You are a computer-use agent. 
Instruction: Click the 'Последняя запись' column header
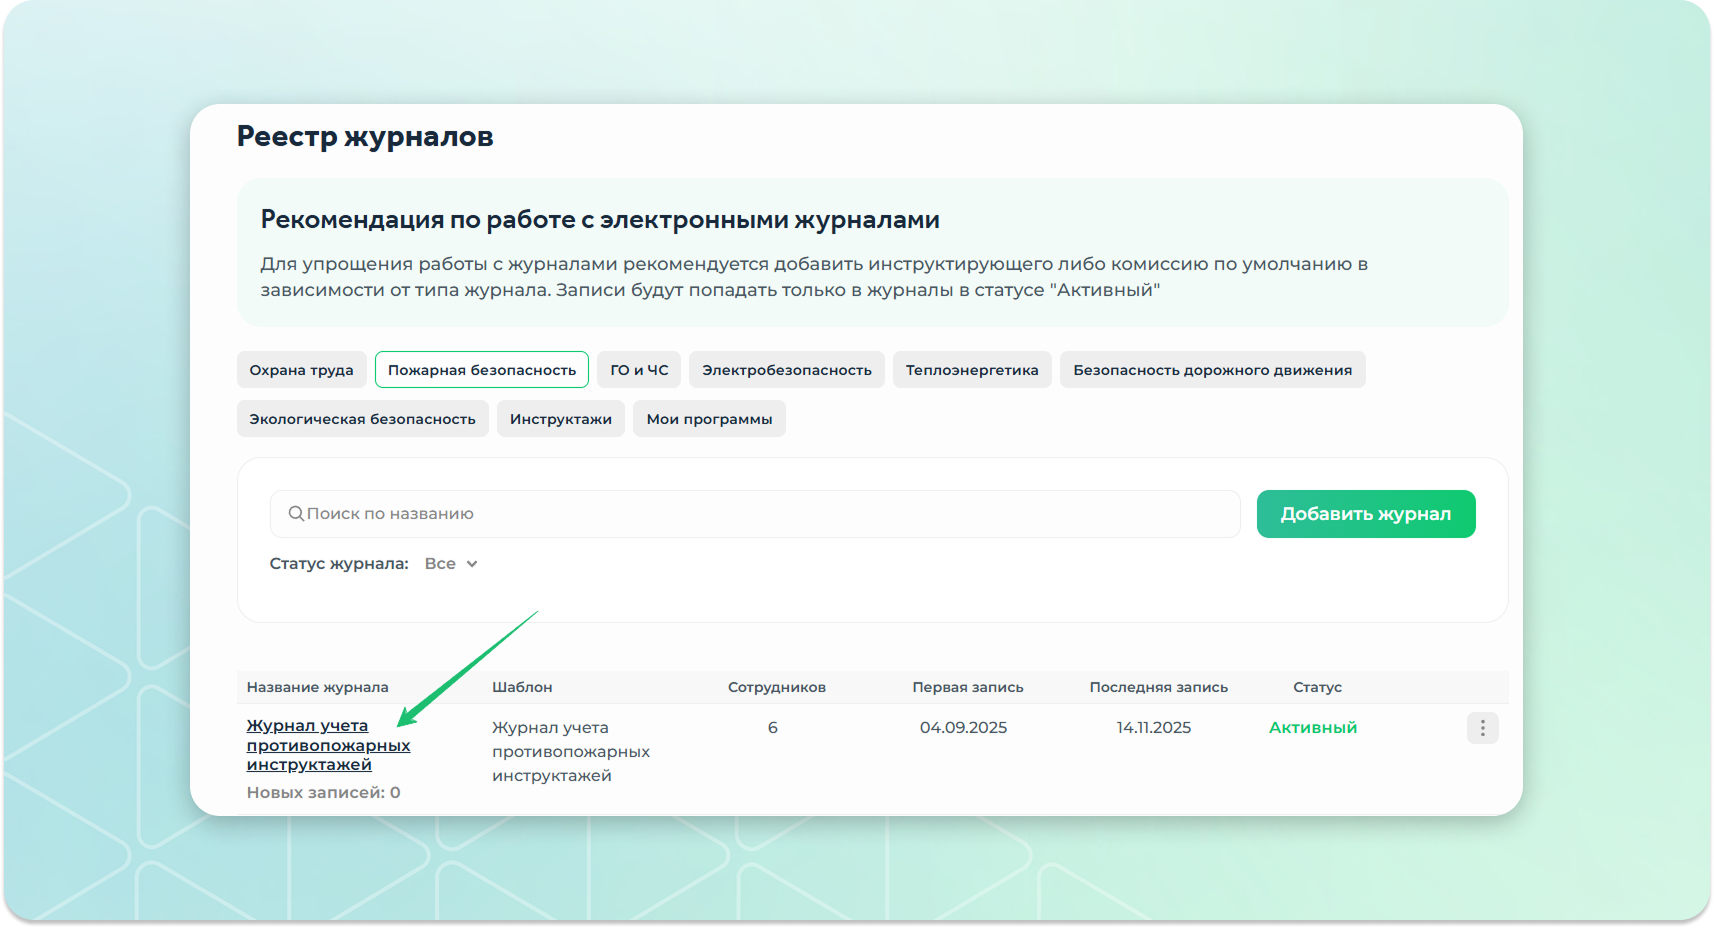(1158, 687)
